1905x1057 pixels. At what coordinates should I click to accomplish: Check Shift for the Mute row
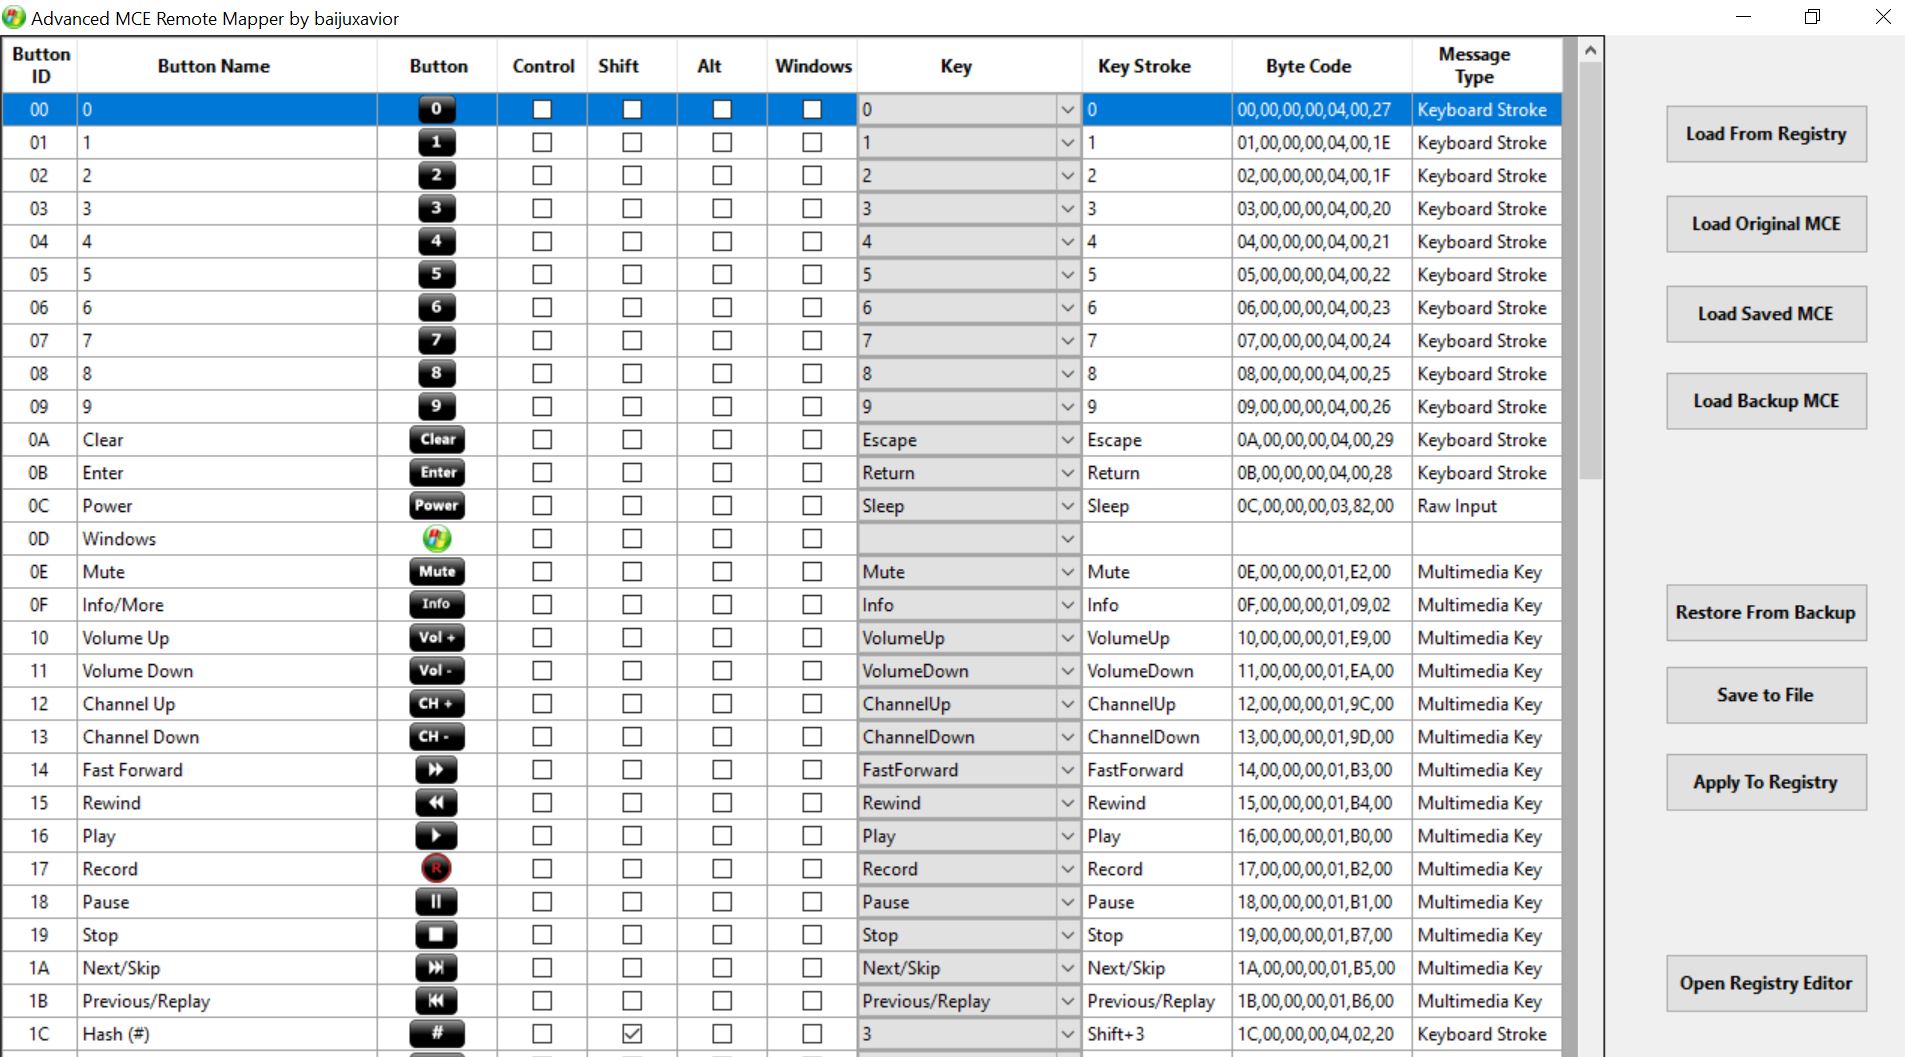click(x=632, y=572)
